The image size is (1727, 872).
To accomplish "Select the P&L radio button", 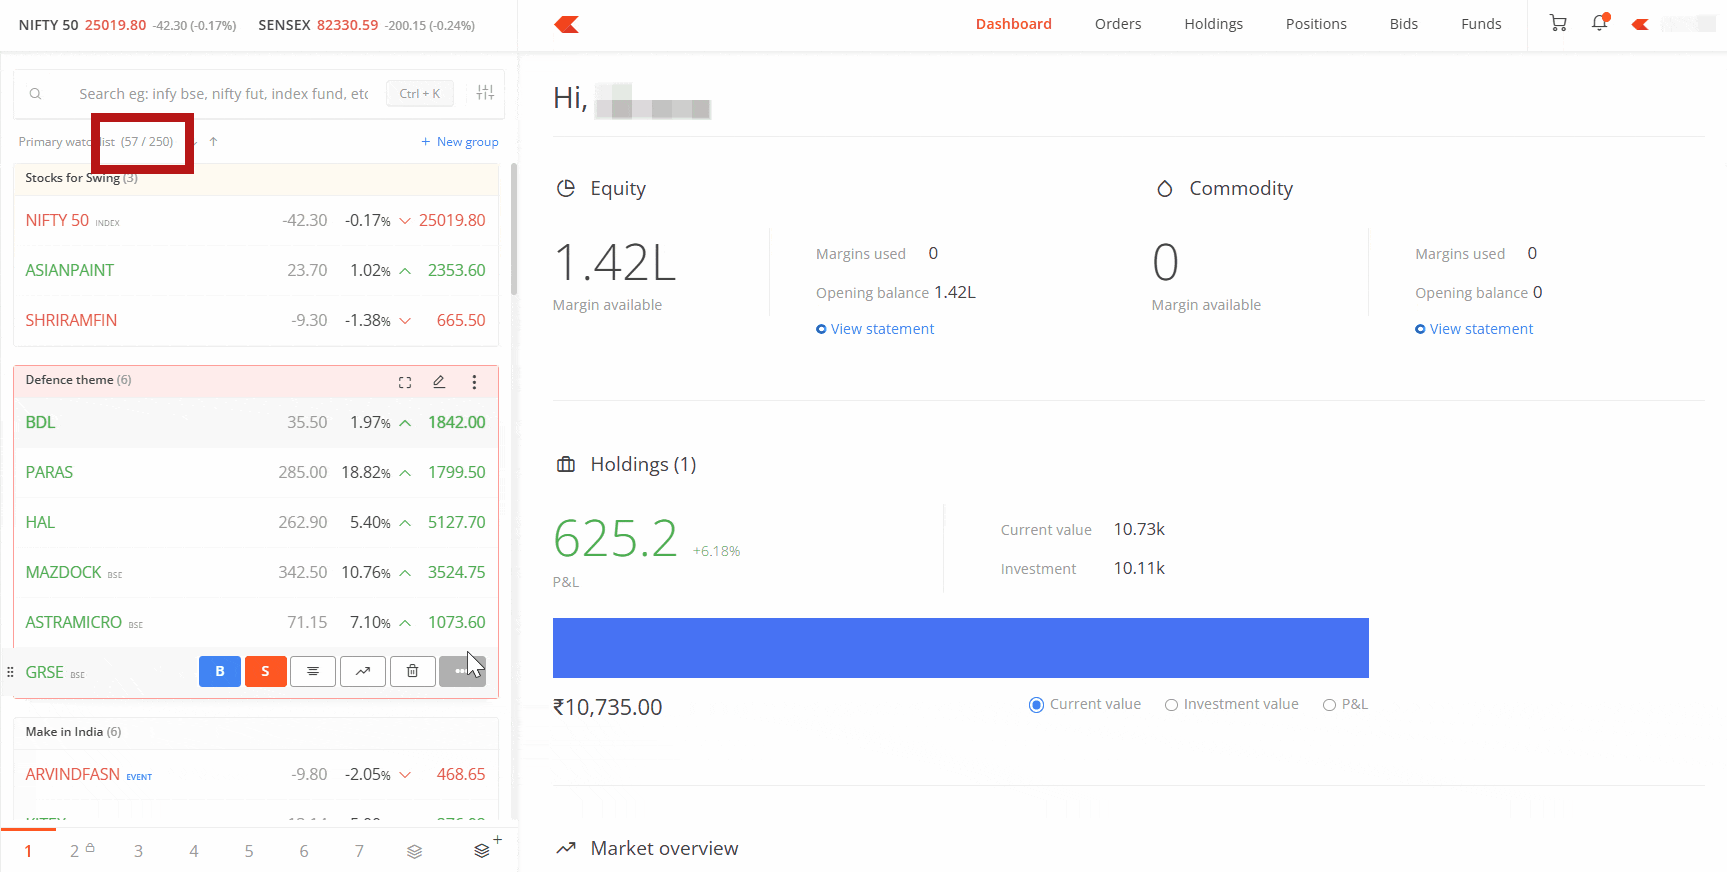I will coord(1329,705).
